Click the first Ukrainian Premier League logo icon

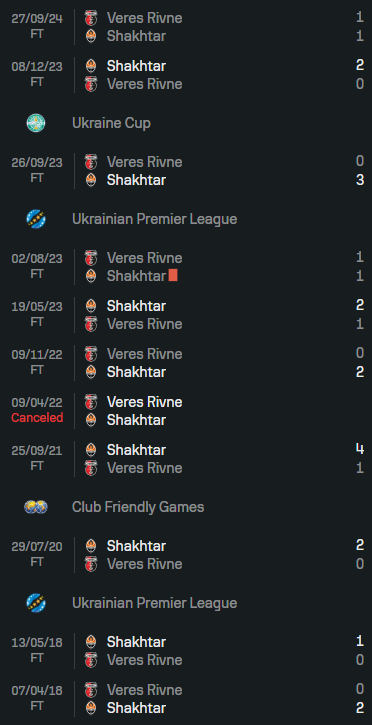(36, 219)
